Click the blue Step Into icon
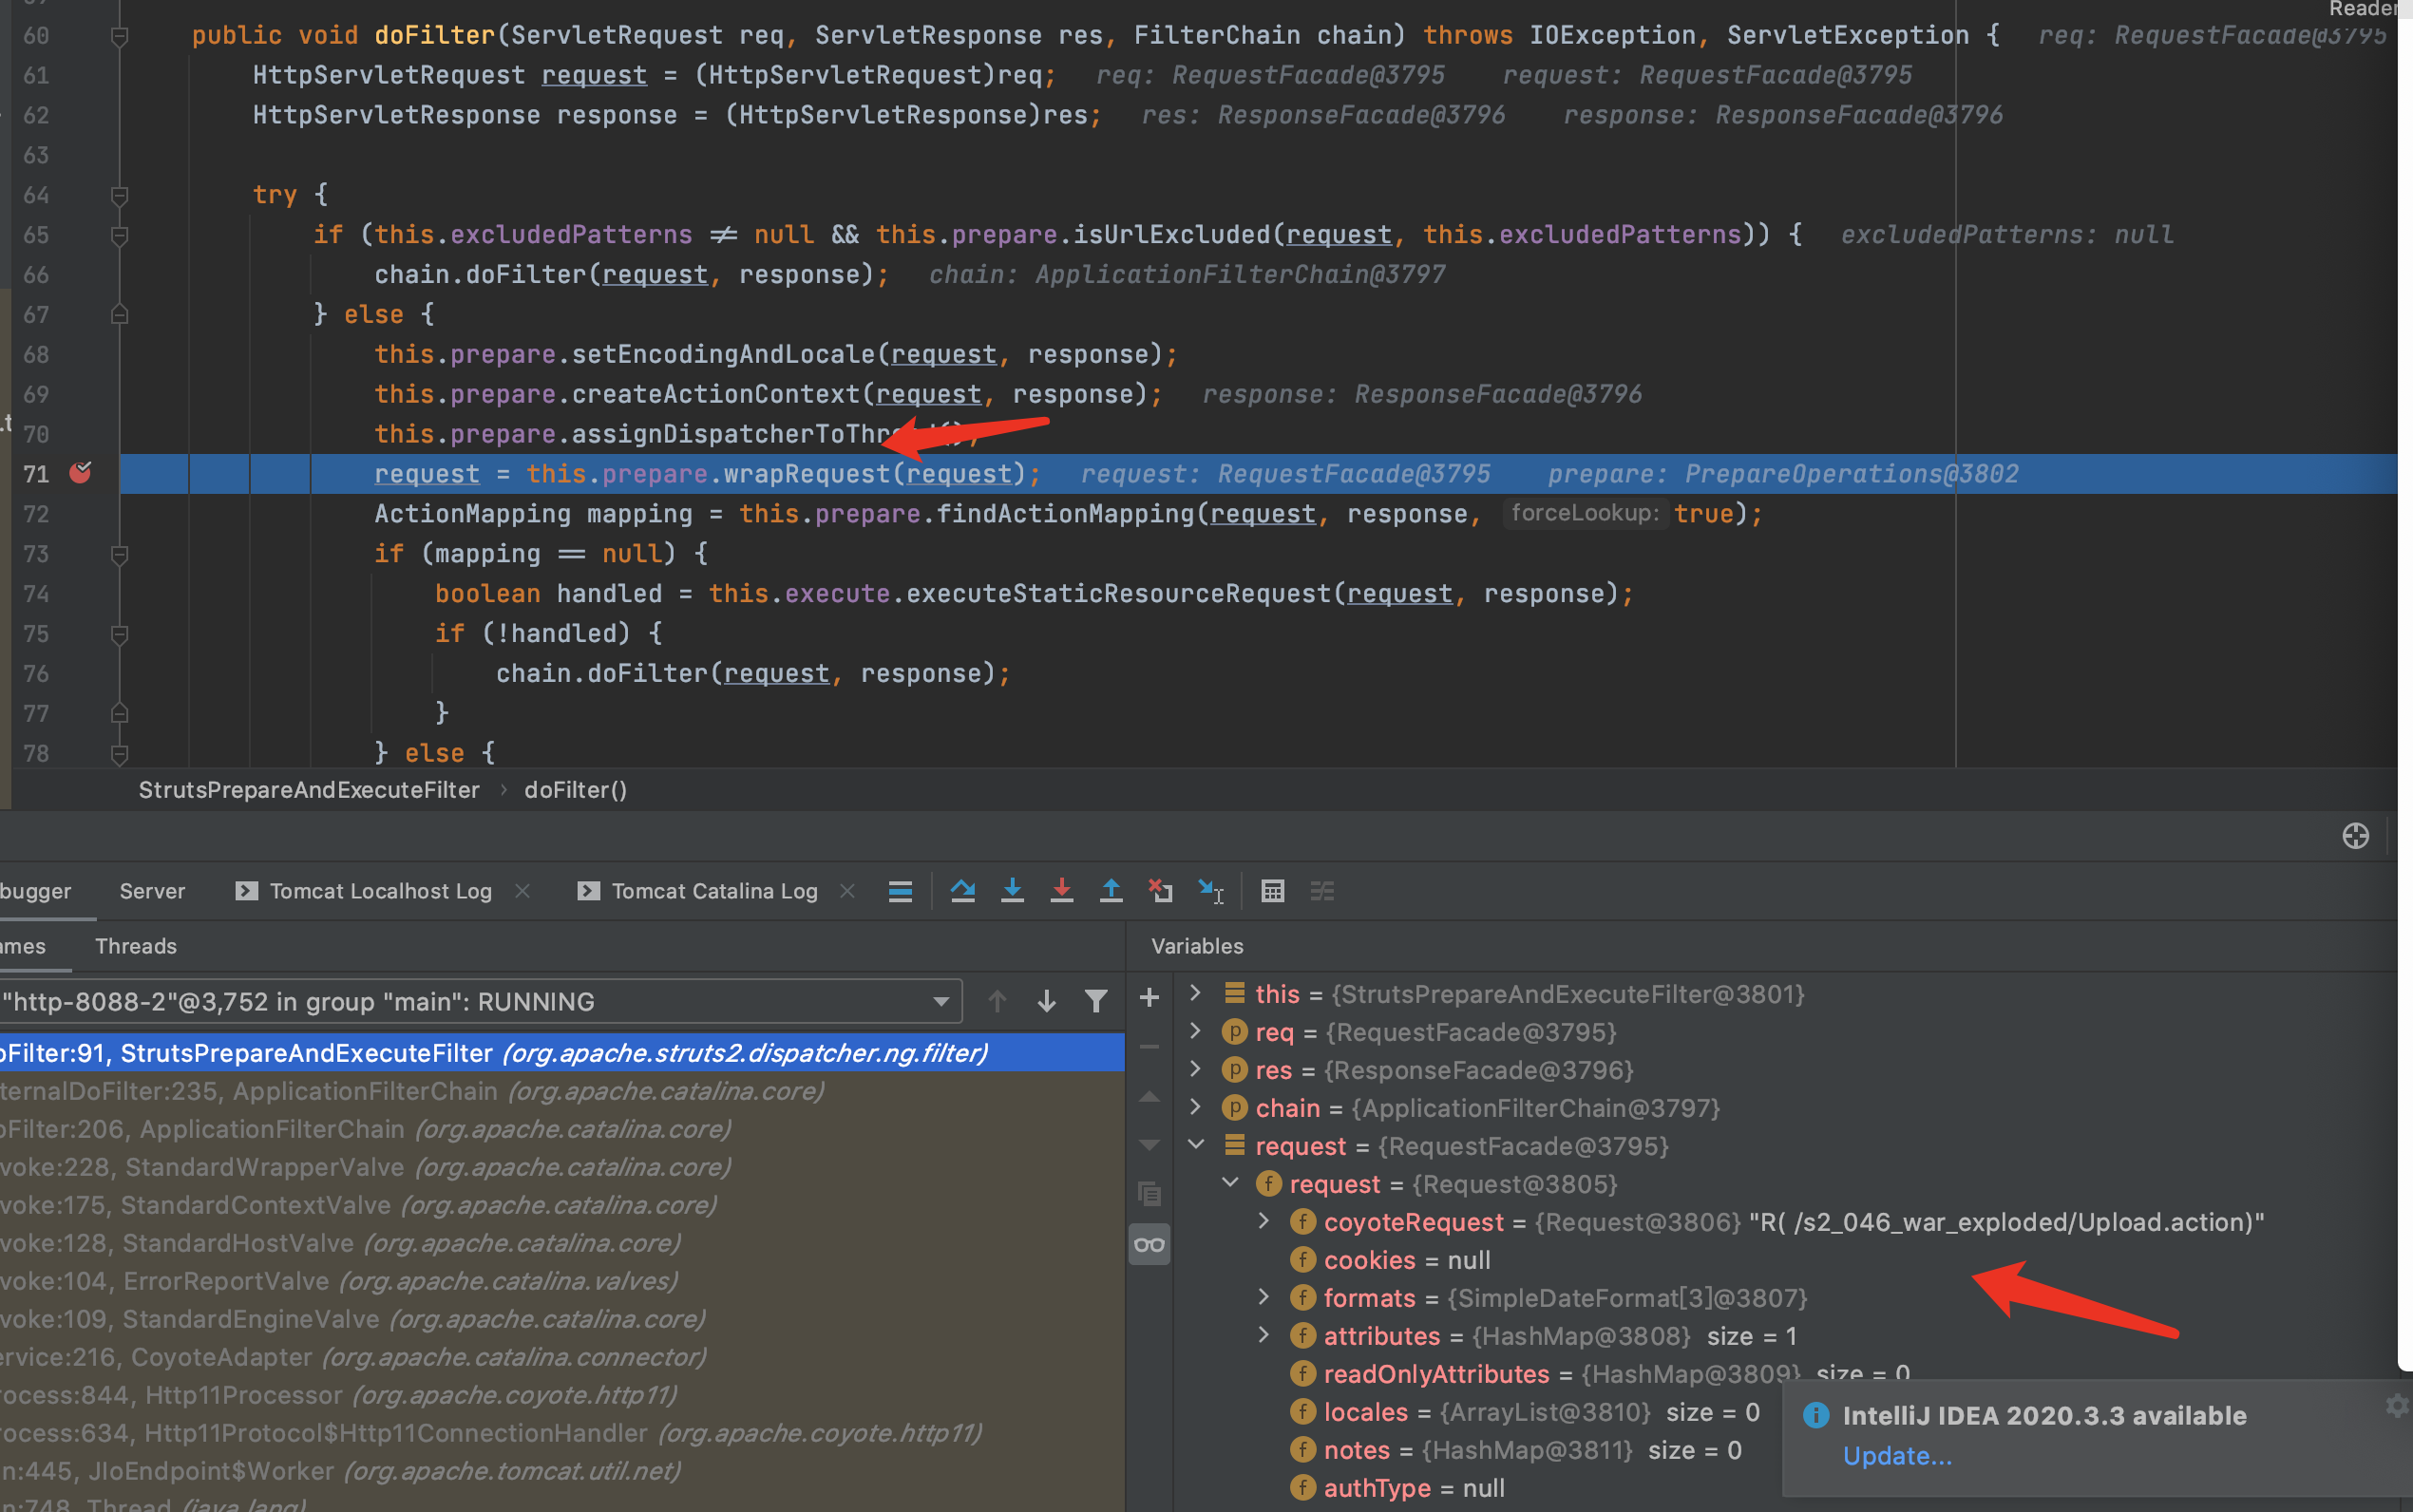 1012,891
